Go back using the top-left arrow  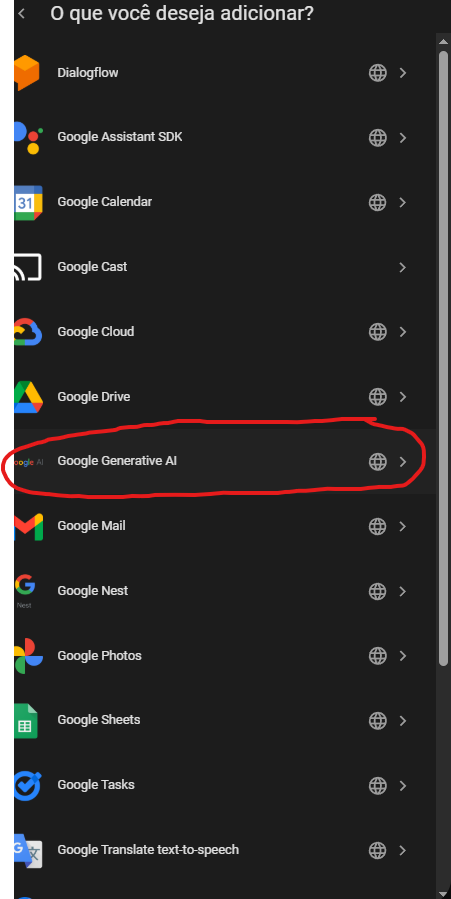pos(22,13)
